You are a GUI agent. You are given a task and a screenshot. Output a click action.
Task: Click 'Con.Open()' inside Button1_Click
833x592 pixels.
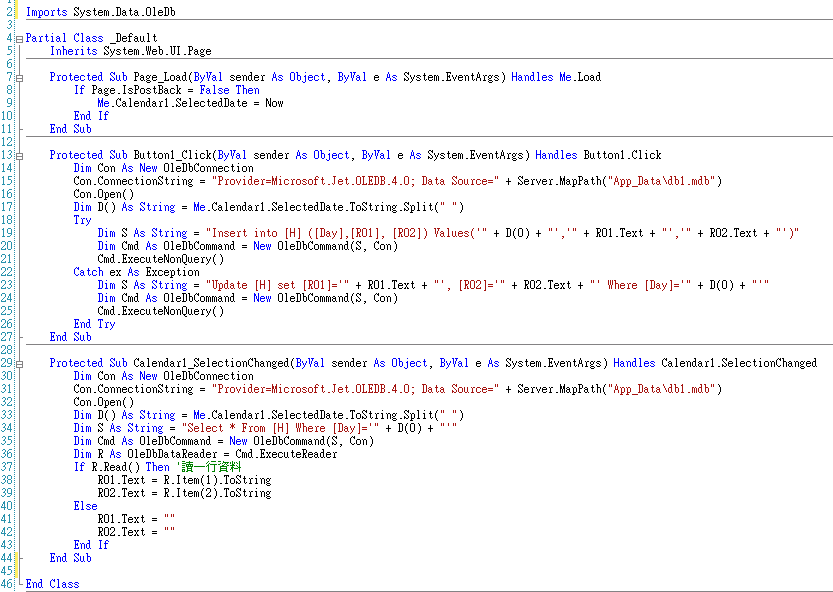pos(104,194)
